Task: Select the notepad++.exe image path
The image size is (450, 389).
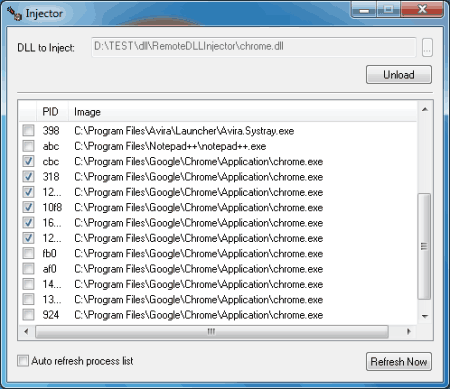Action: coord(170,146)
